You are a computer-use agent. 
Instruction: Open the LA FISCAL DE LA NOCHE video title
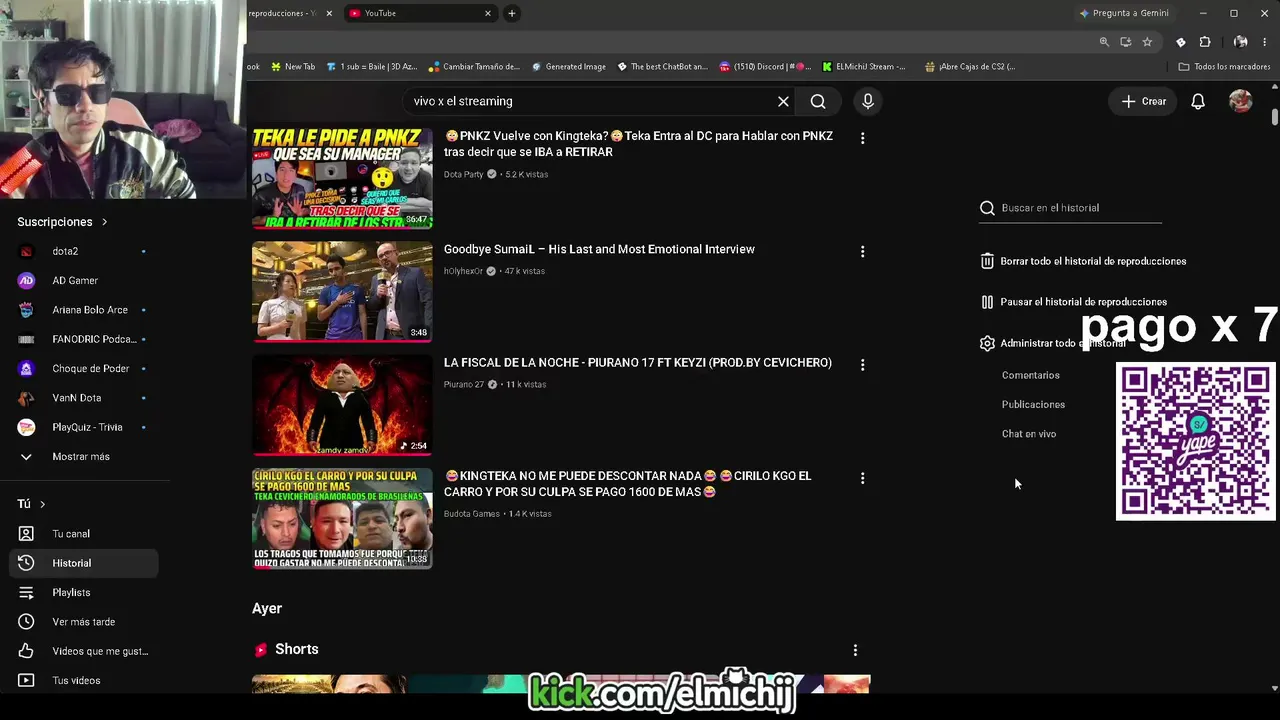[x=638, y=363]
